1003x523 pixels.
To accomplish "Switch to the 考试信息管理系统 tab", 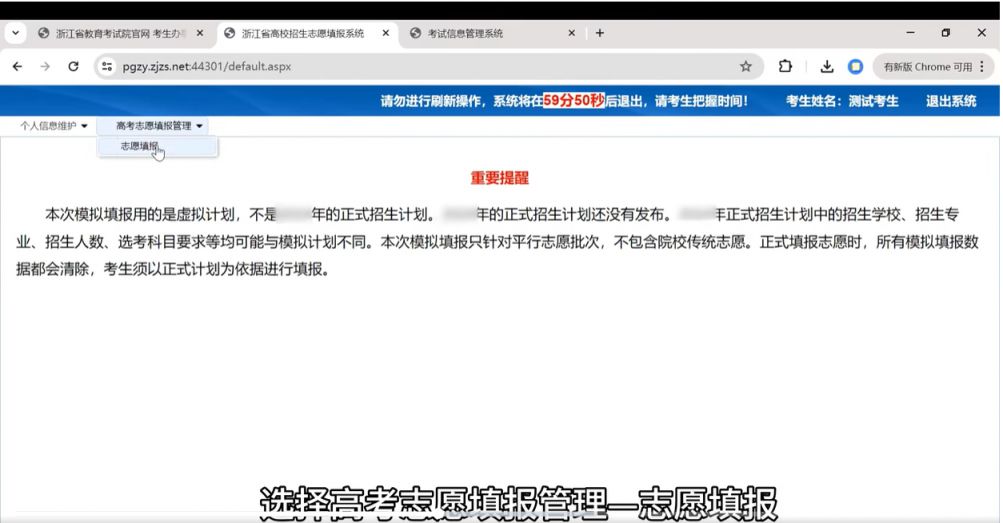I will point(480,33).
